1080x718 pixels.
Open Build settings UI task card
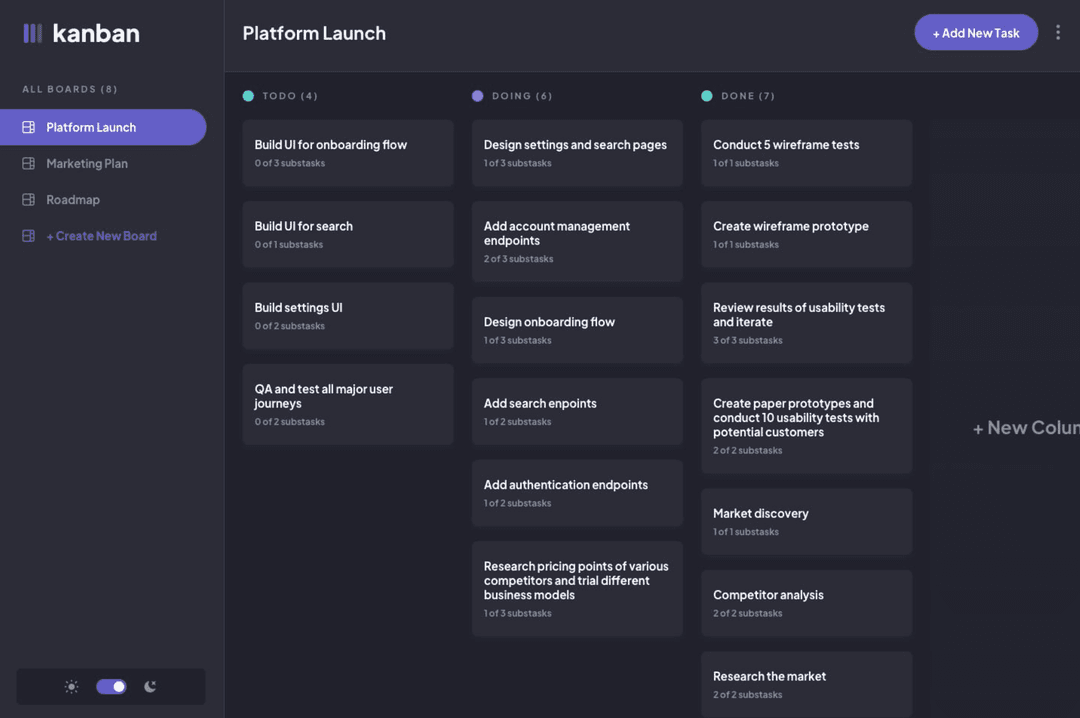[348, 316]
